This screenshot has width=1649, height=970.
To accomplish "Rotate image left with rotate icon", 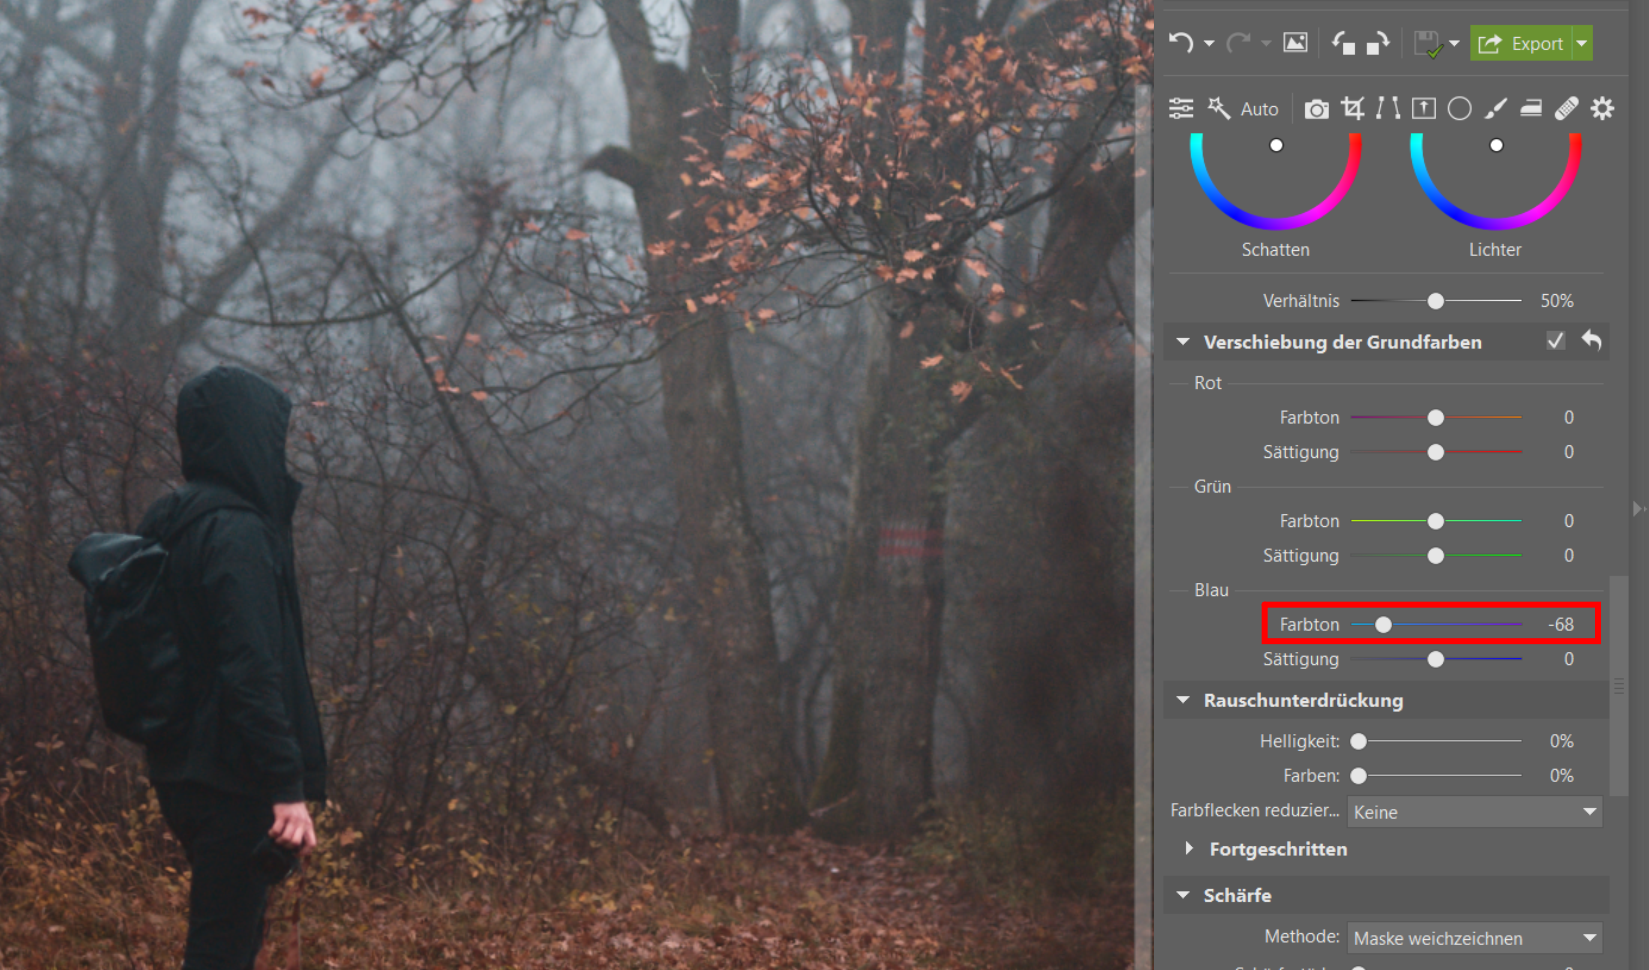I will coord(1343,43).
